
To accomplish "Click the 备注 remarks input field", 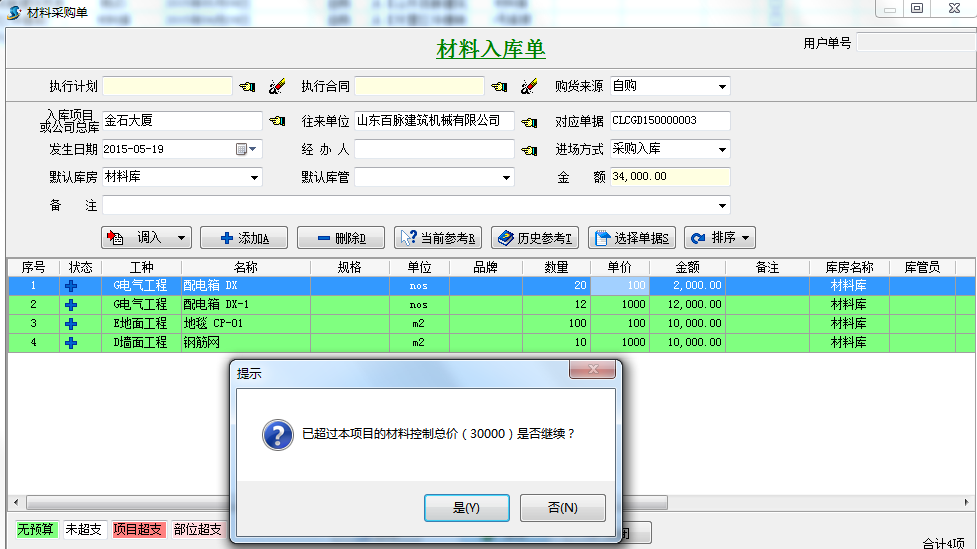I will coord(410,206).
